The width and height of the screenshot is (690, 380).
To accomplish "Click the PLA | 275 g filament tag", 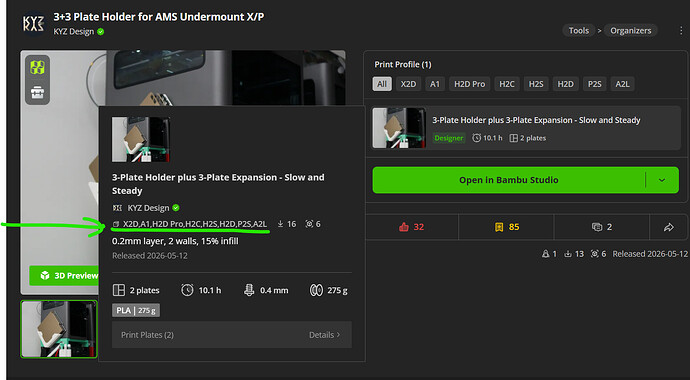I will click(136, 311).
